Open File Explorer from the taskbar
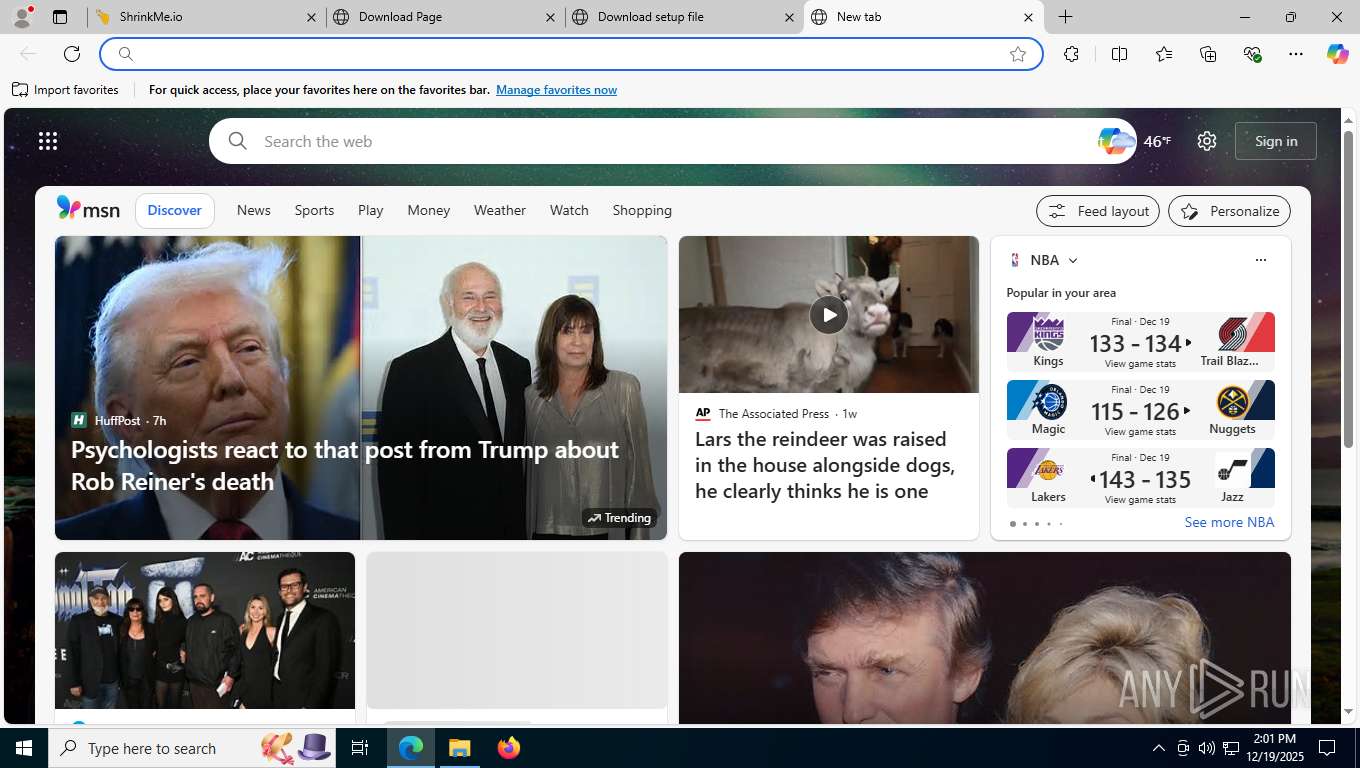 click(x=459, y=748)
